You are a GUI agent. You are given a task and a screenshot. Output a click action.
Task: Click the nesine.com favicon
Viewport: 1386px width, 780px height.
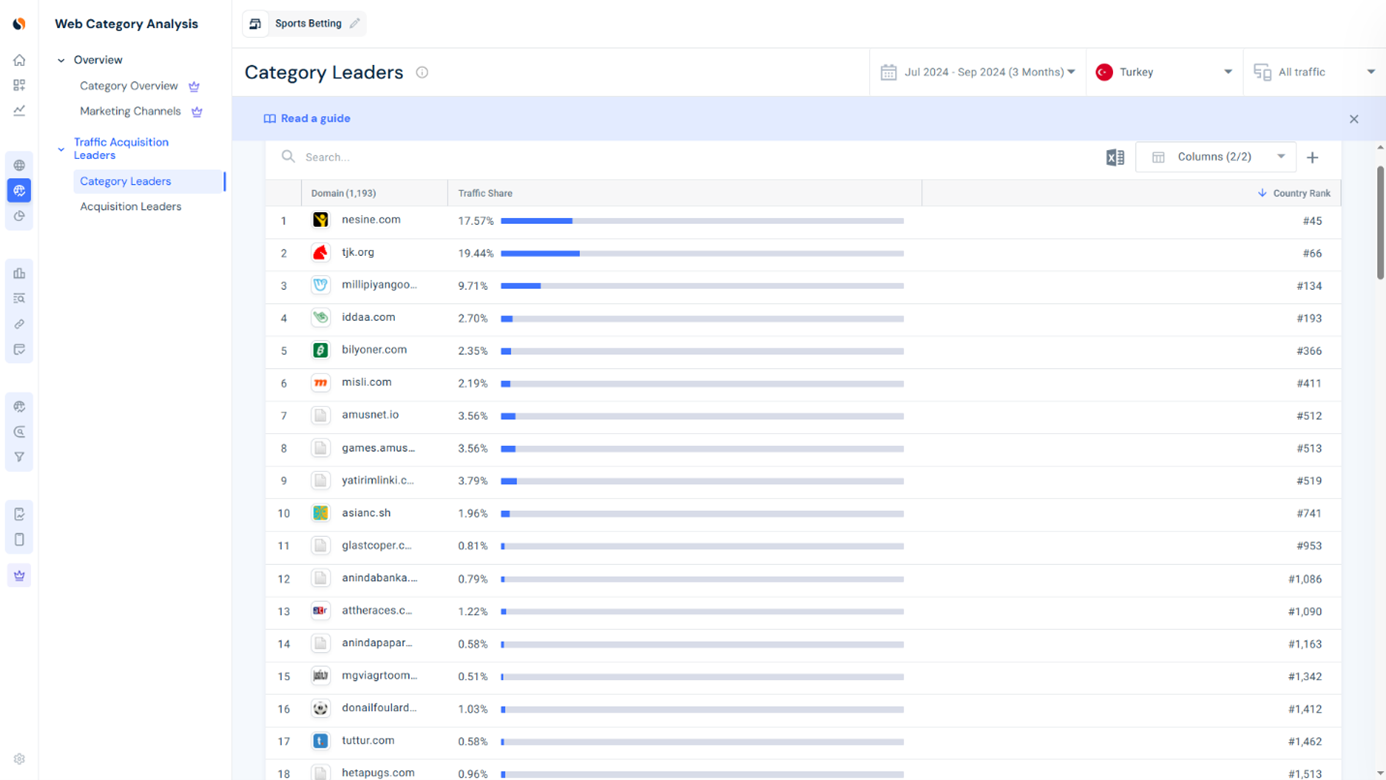click(320, 220)
